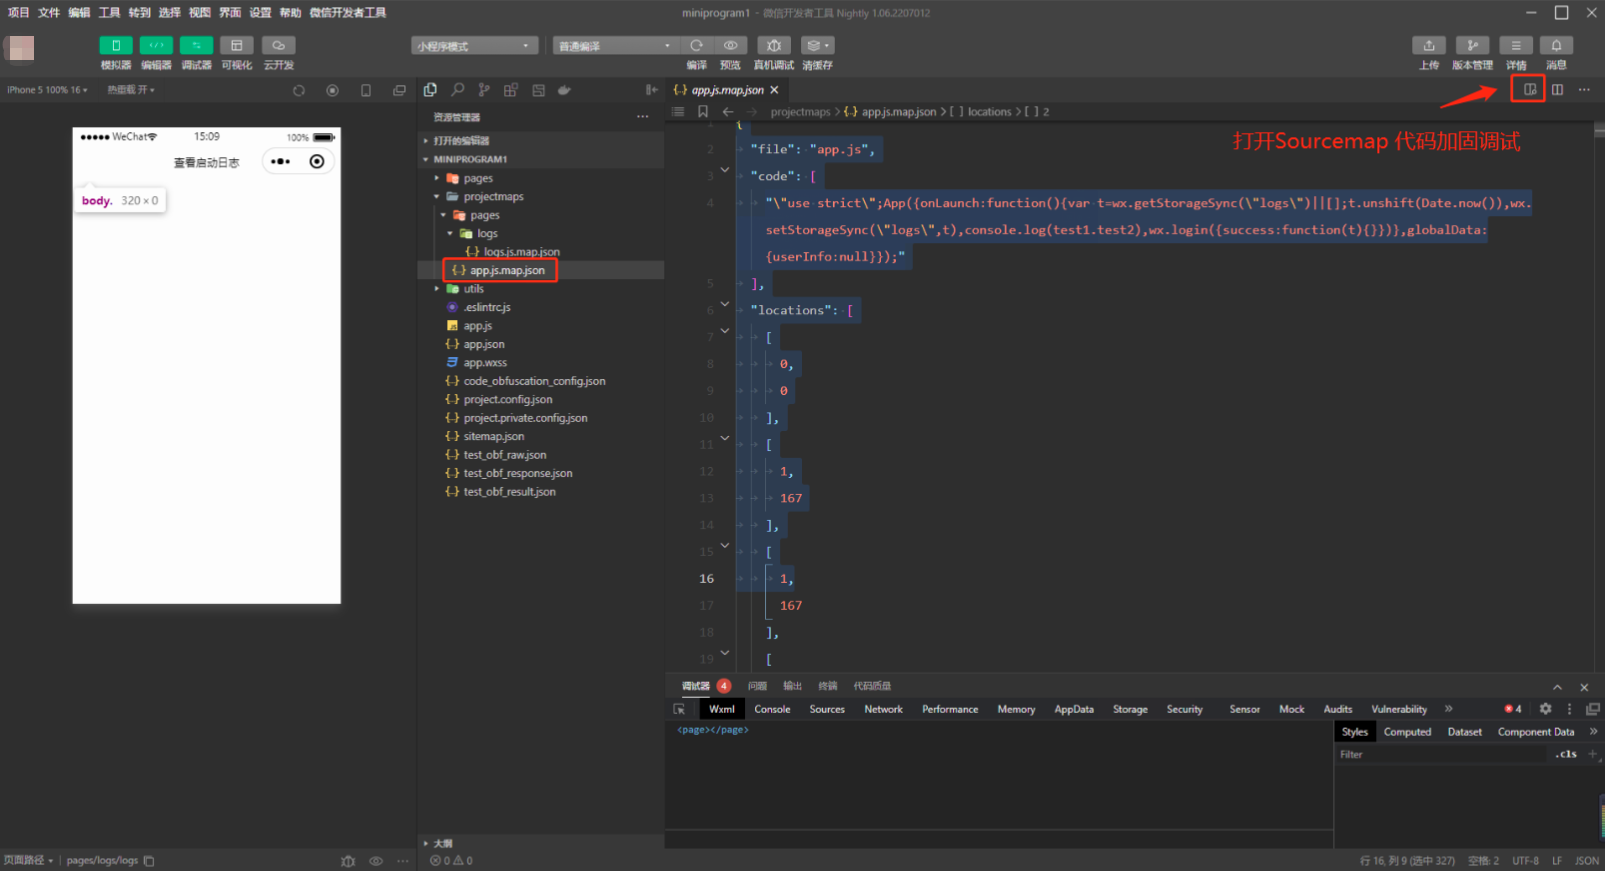Open the Sourcemap code obfuscation debug icon

point(1530,90)
